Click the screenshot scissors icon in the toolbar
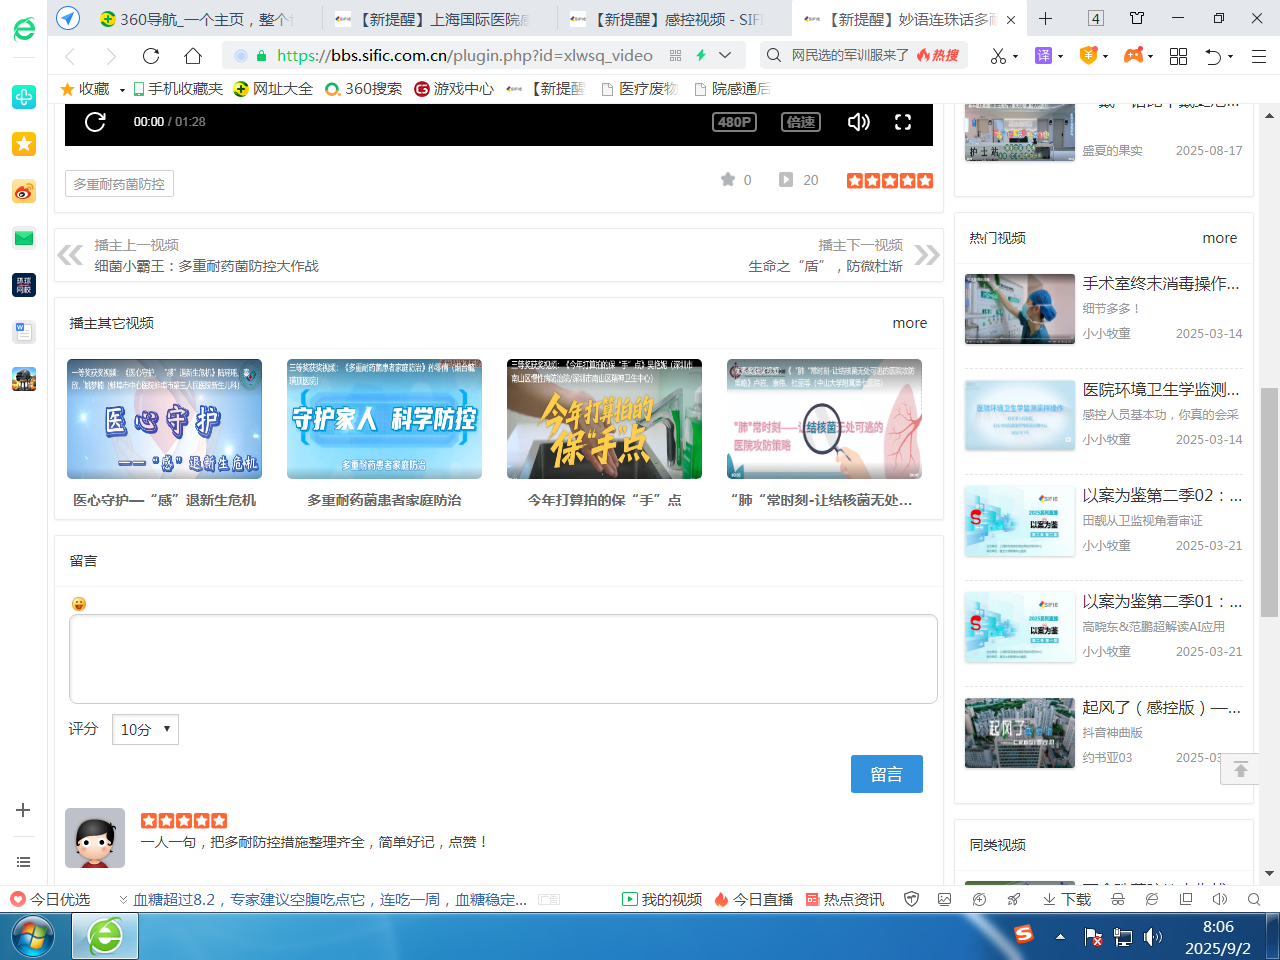1280x960 pixels. pyautogui.click(x=998, y=56)
